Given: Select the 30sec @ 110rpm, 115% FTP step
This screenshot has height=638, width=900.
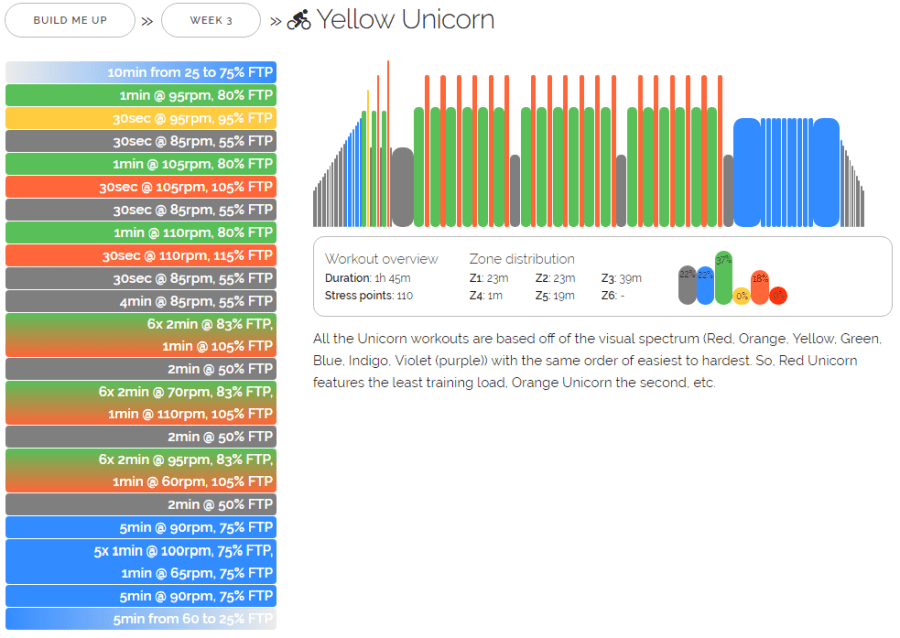Looking at the screenshot, I should pyautogui.click(x=141, y=255).
